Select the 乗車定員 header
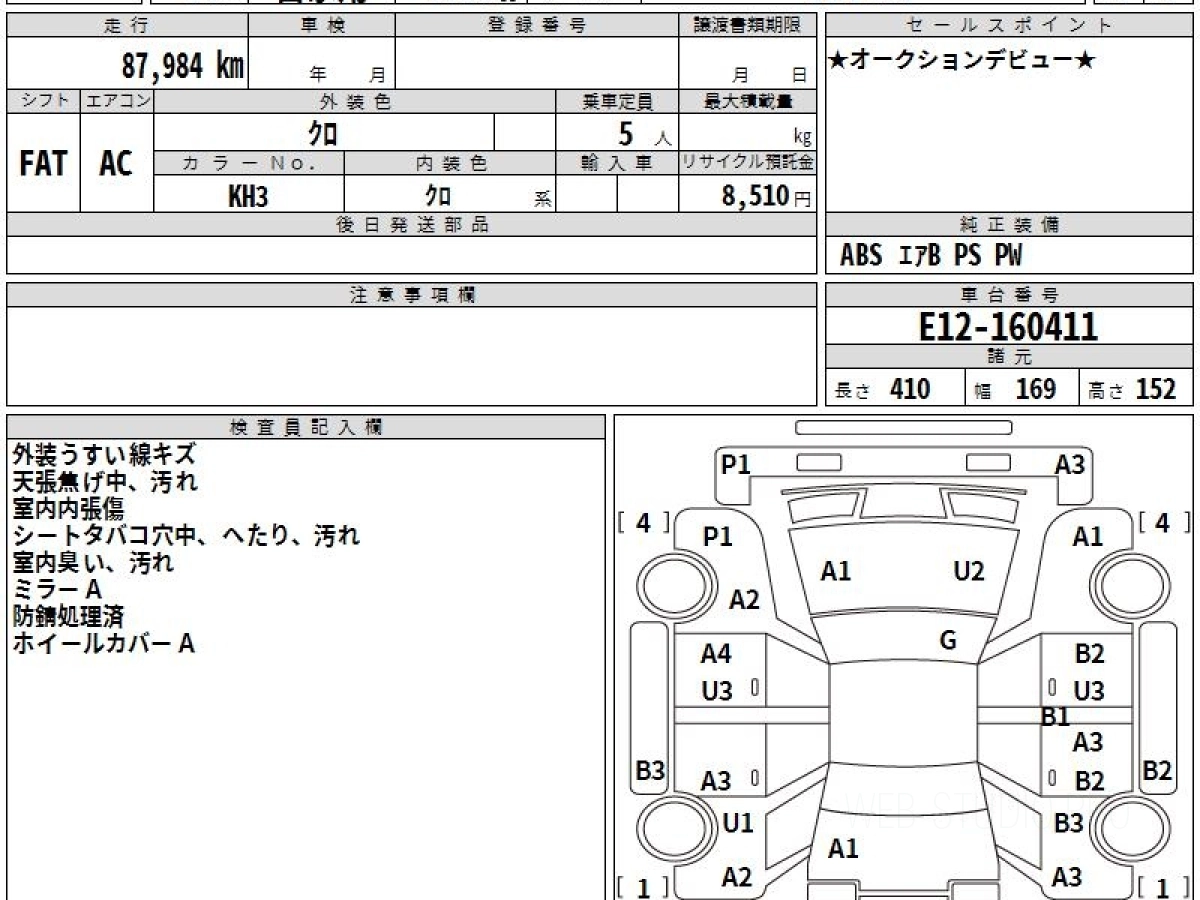Viewport: 1200px width, 900px height. [617, 101]
